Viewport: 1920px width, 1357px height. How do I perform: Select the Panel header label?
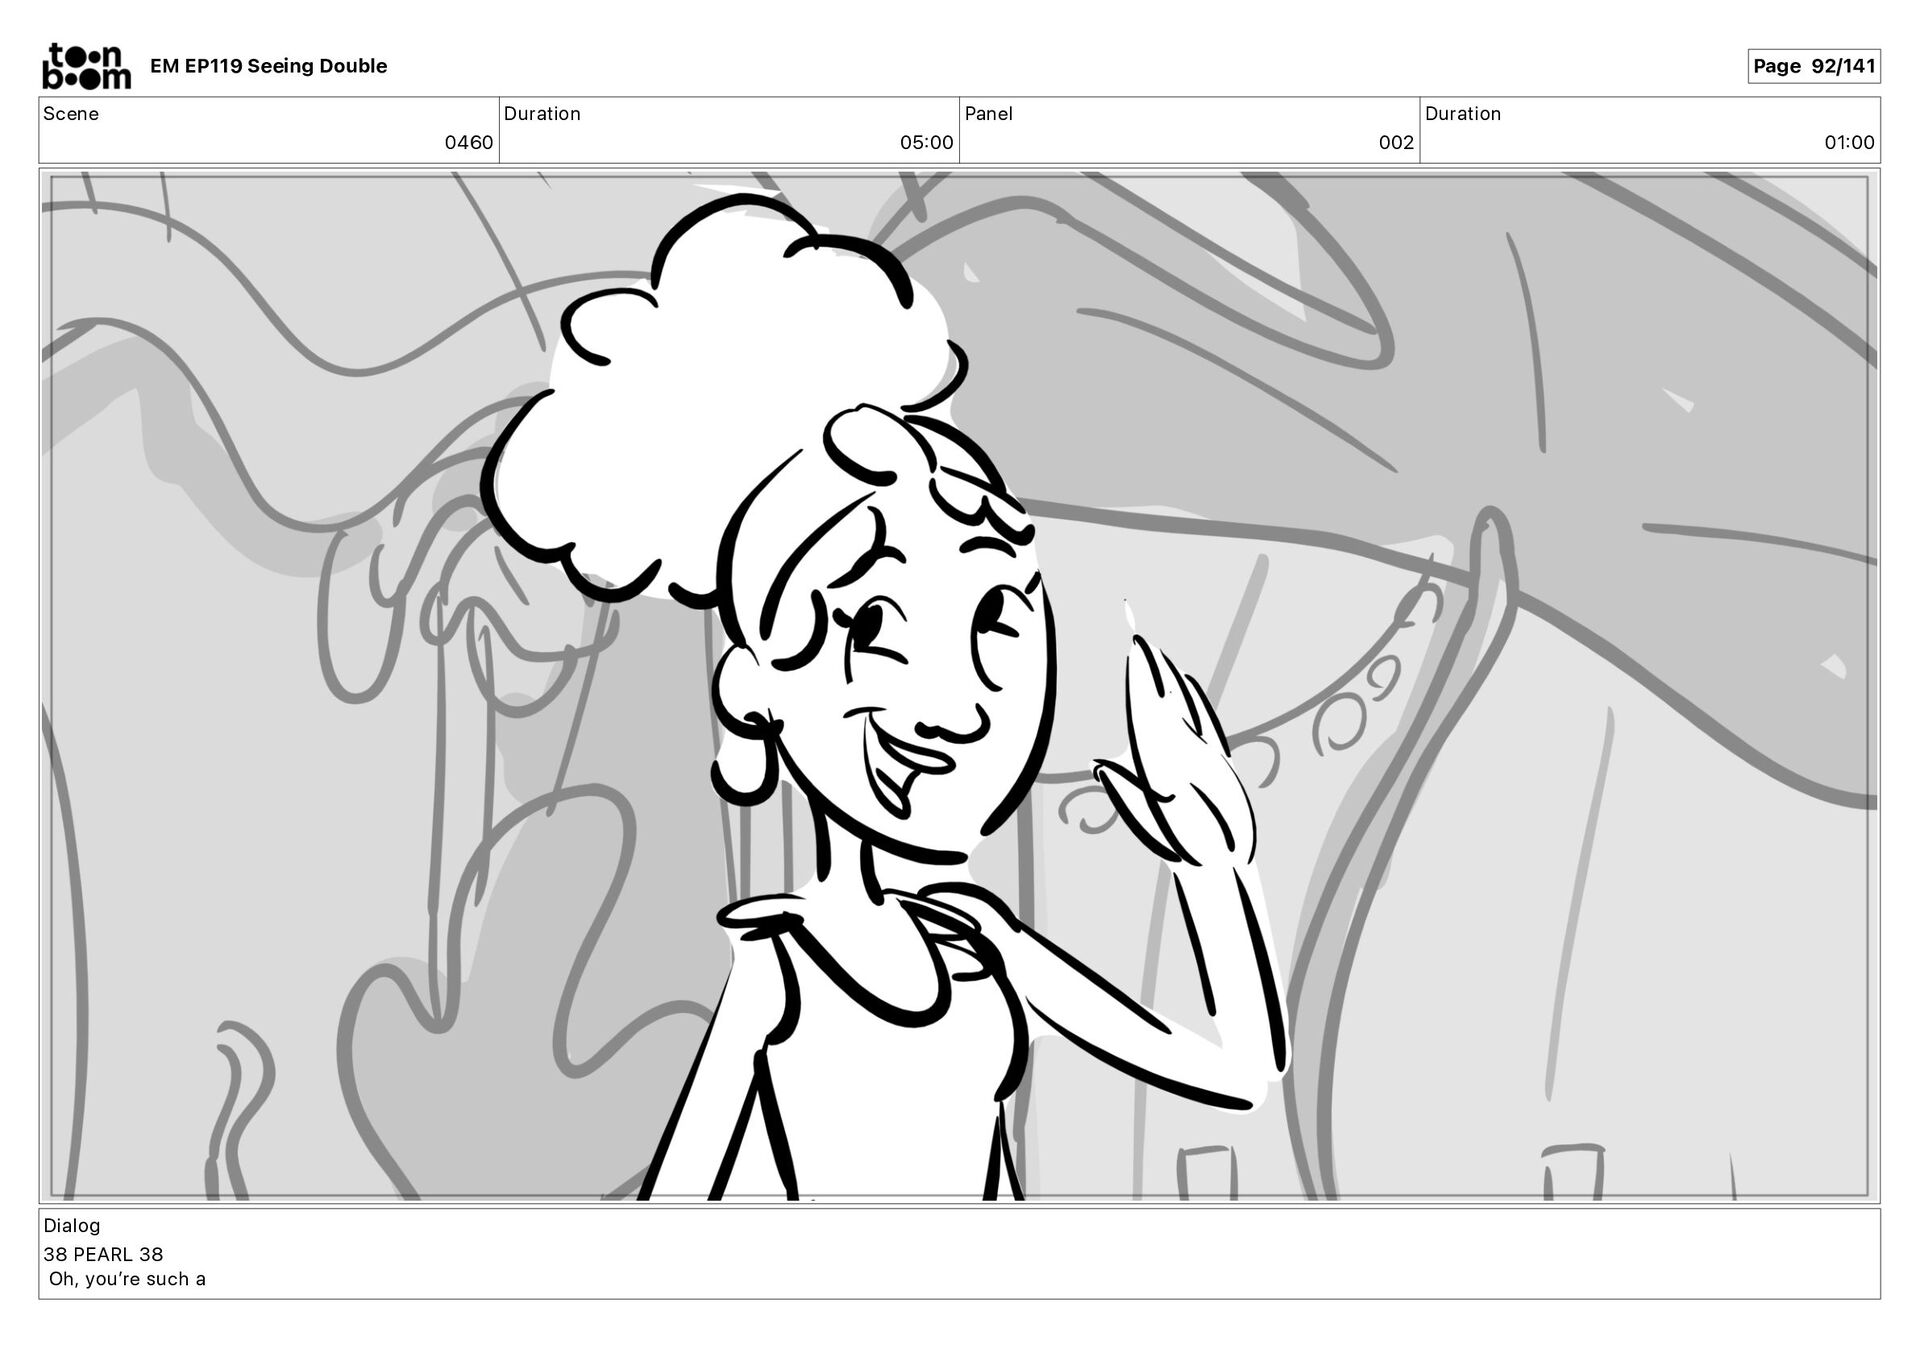[988, 114]
